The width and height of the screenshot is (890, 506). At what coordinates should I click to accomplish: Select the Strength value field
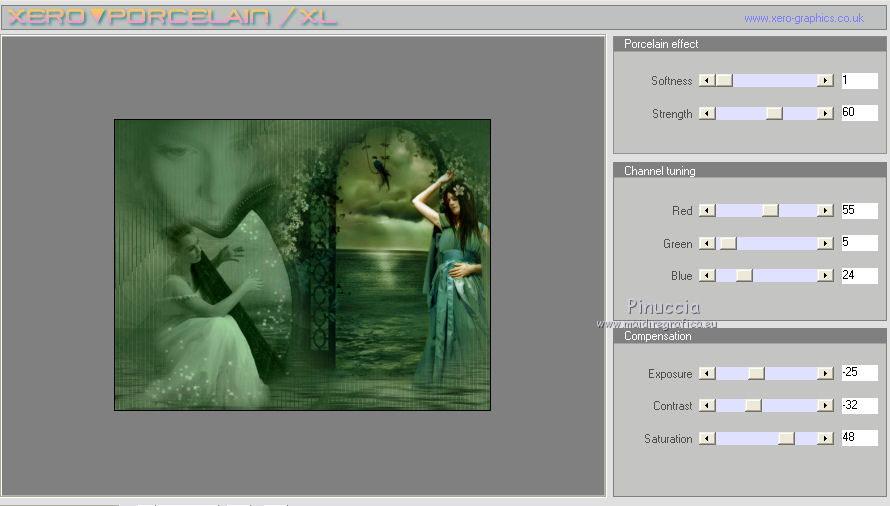[x=859, y=113]
